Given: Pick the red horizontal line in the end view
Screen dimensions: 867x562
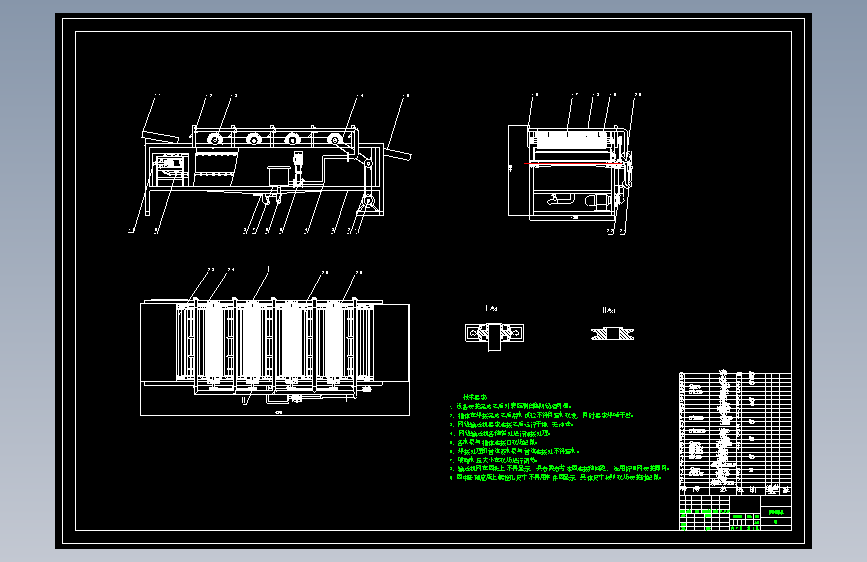Looking at the screenshot, I should 573,164.
